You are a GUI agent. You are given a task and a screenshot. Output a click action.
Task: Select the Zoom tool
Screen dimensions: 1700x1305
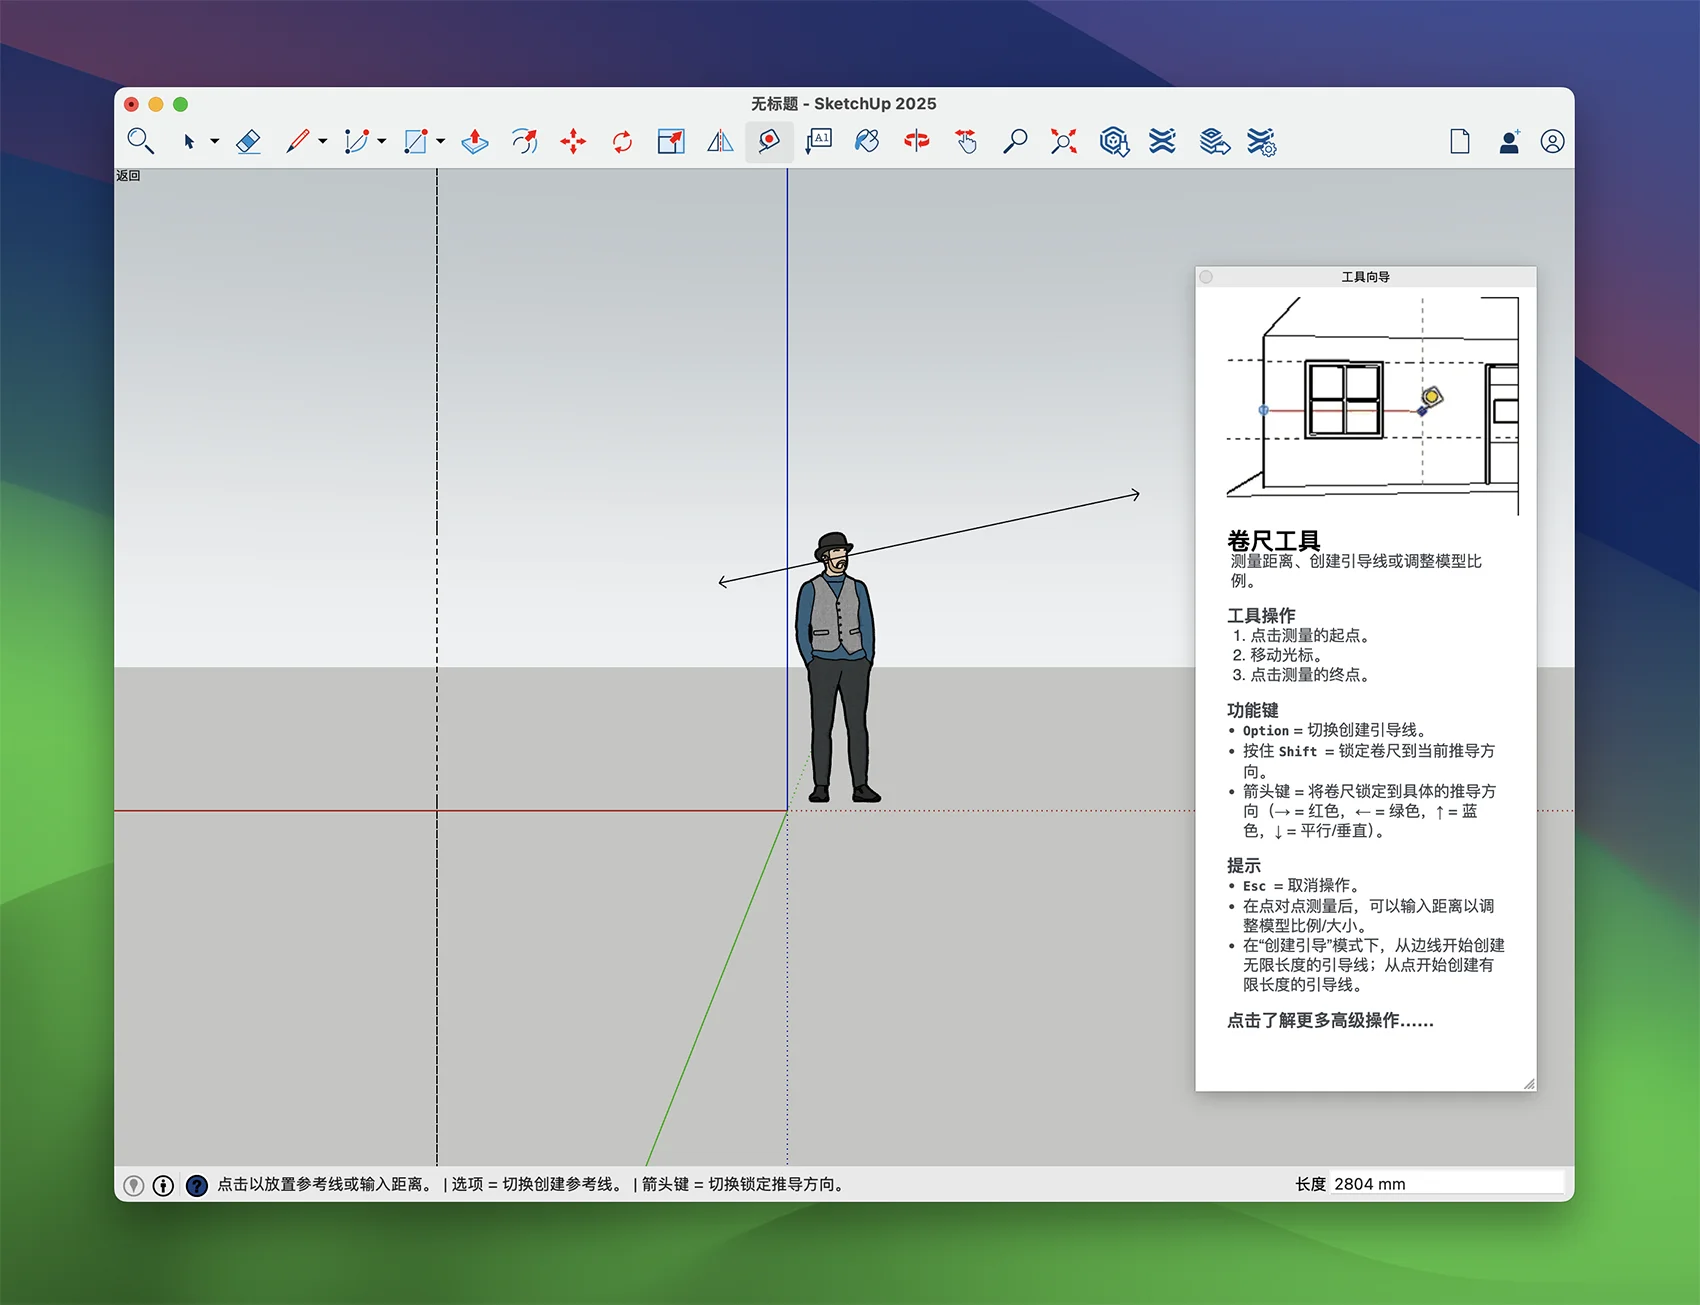coord(1015,141)
